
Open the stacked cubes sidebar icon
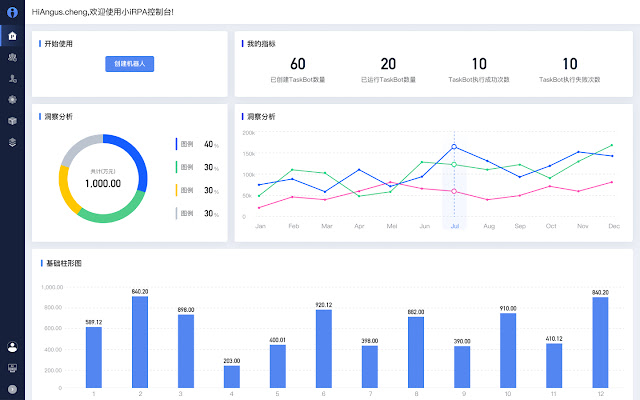[x=12, y=57]
